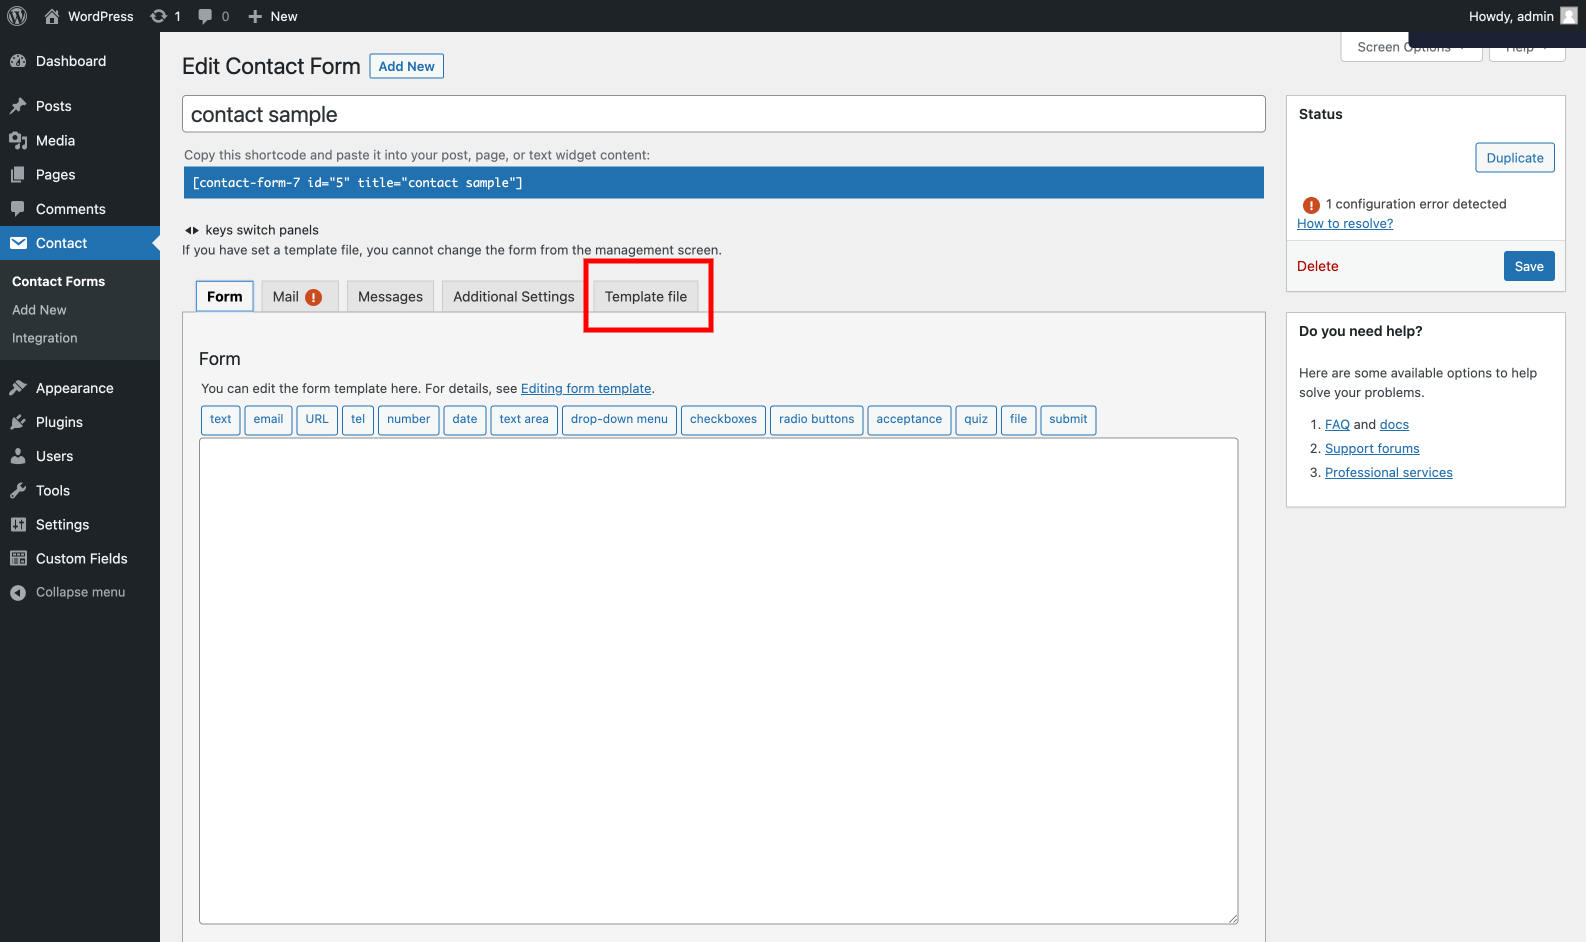Open the Additional Settings tab

[x=514, y=296]
